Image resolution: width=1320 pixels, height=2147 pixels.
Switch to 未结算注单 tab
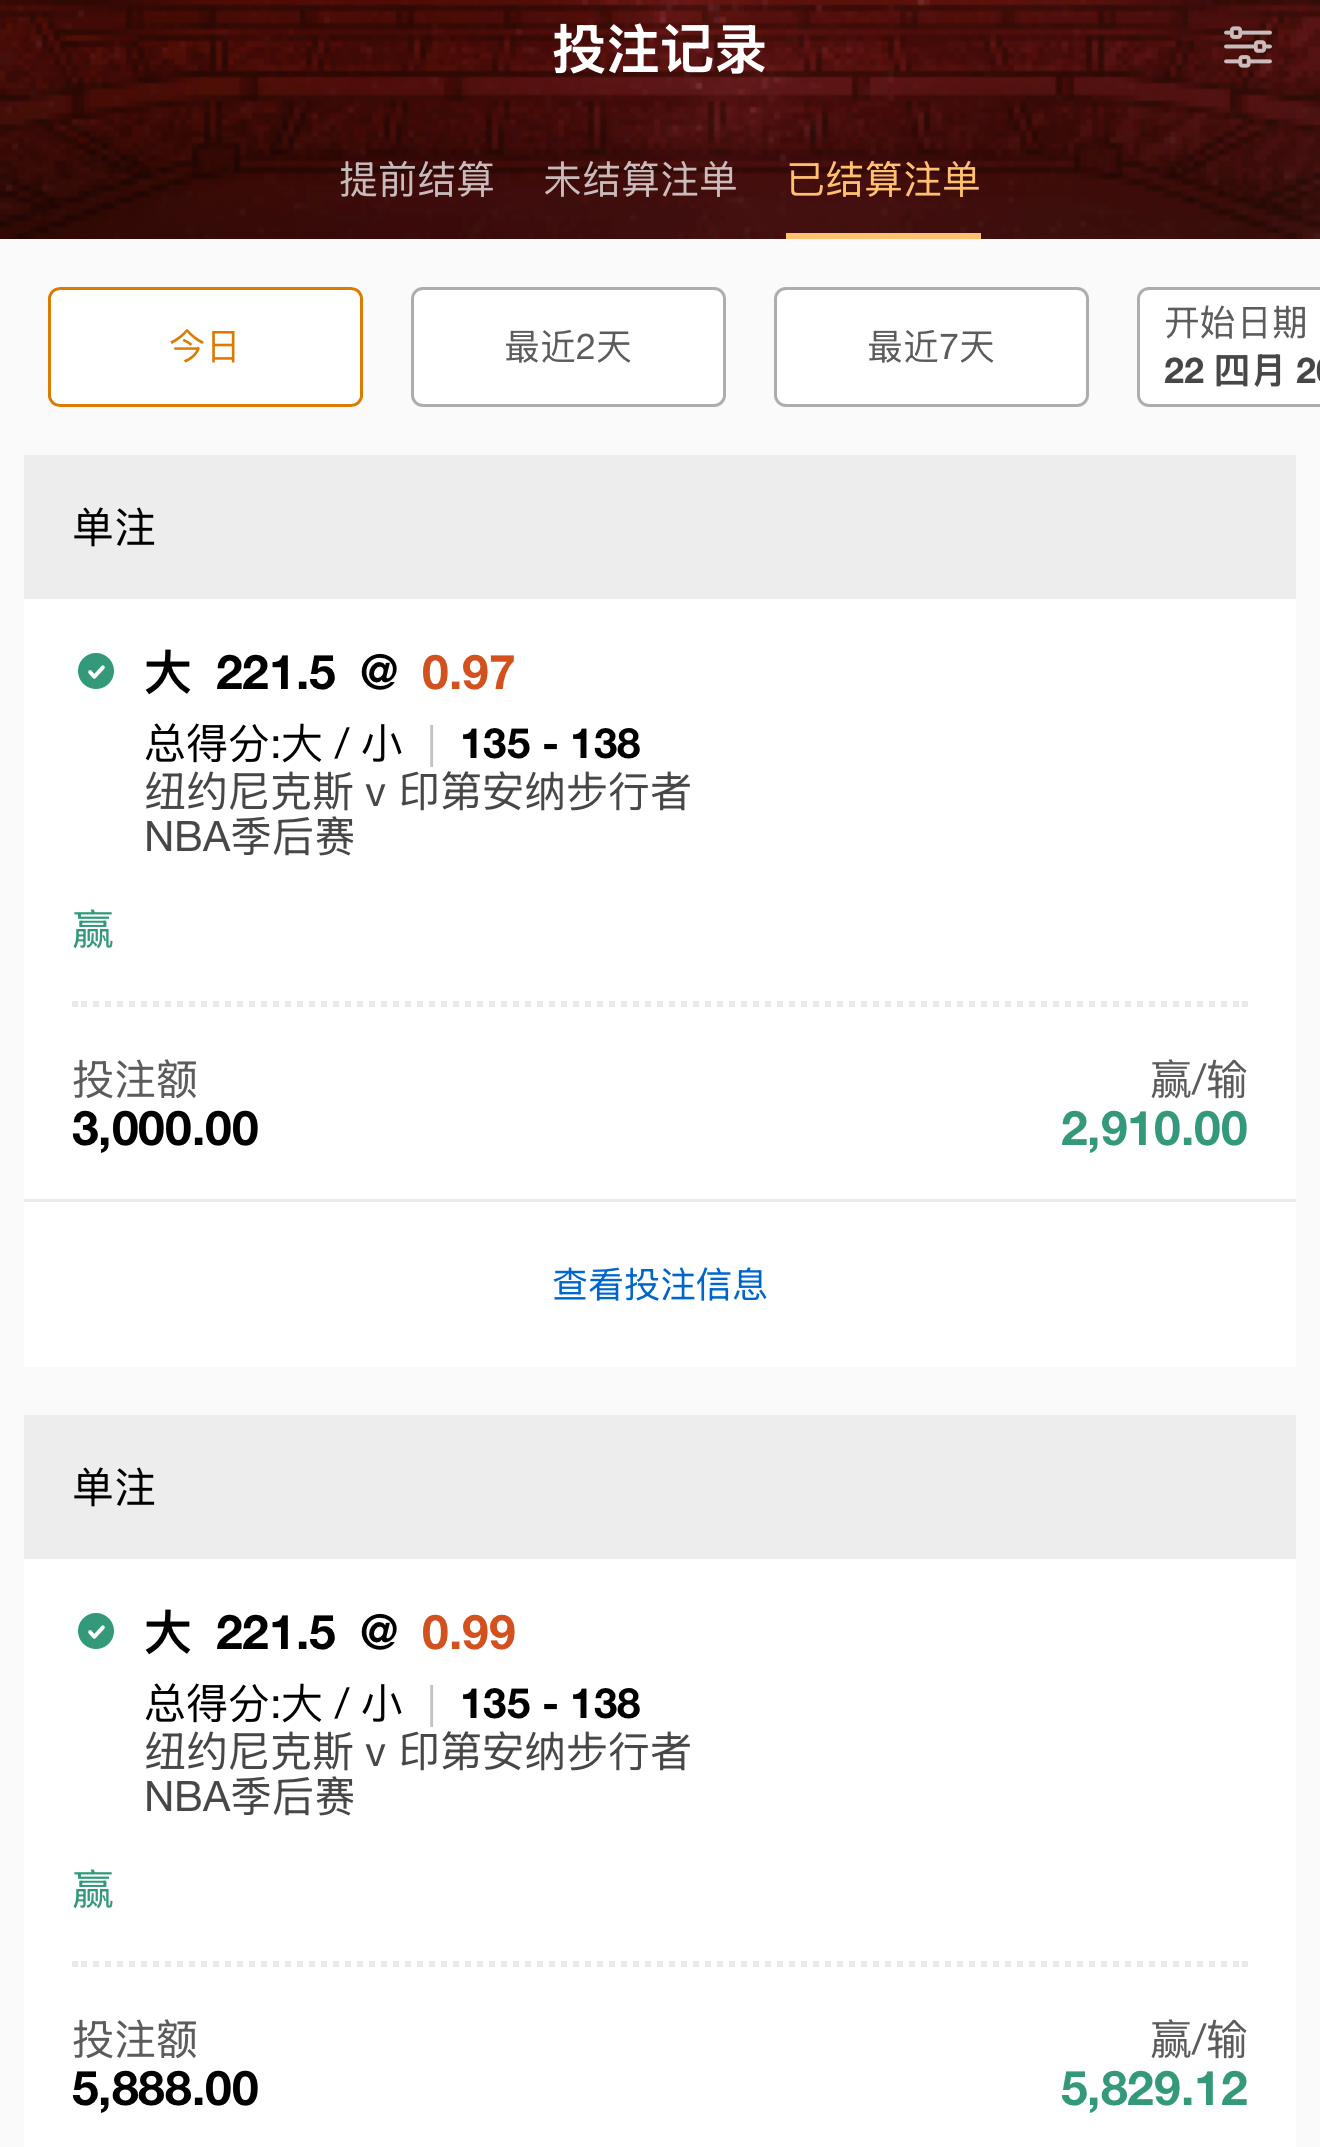[x=640, y=180]
